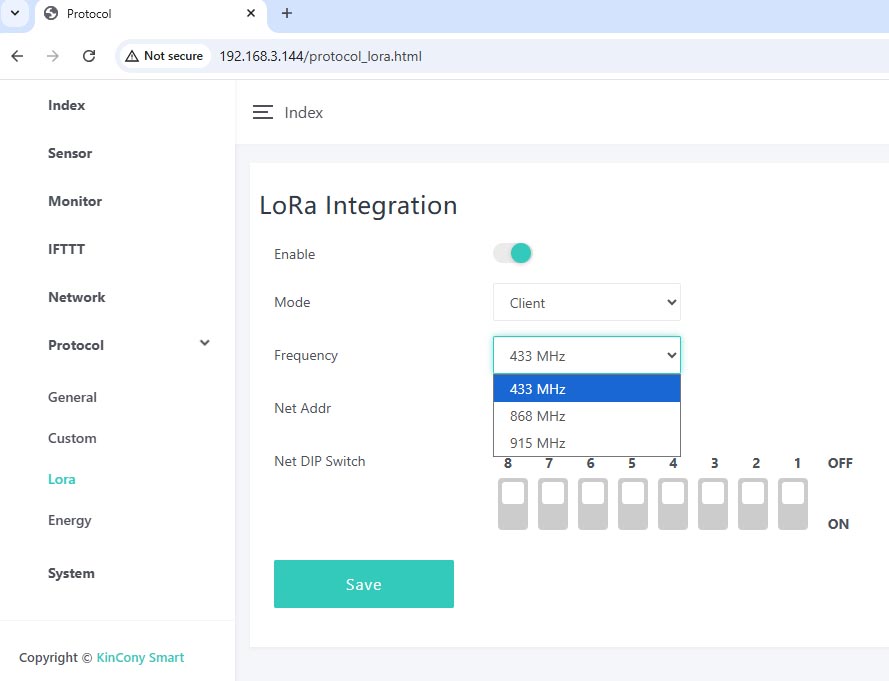Click the browser reload icon

89,56
